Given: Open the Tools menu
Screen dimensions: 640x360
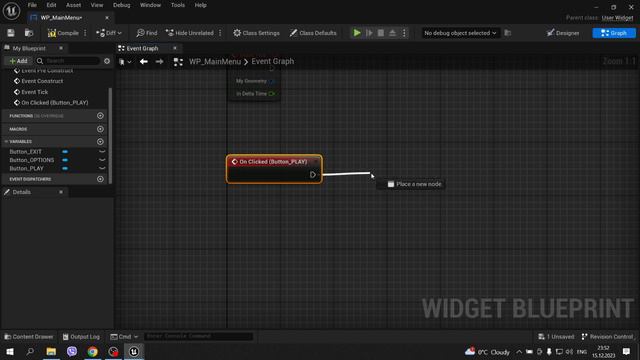Looking at the screenshot, I should [x=178, y=5].
